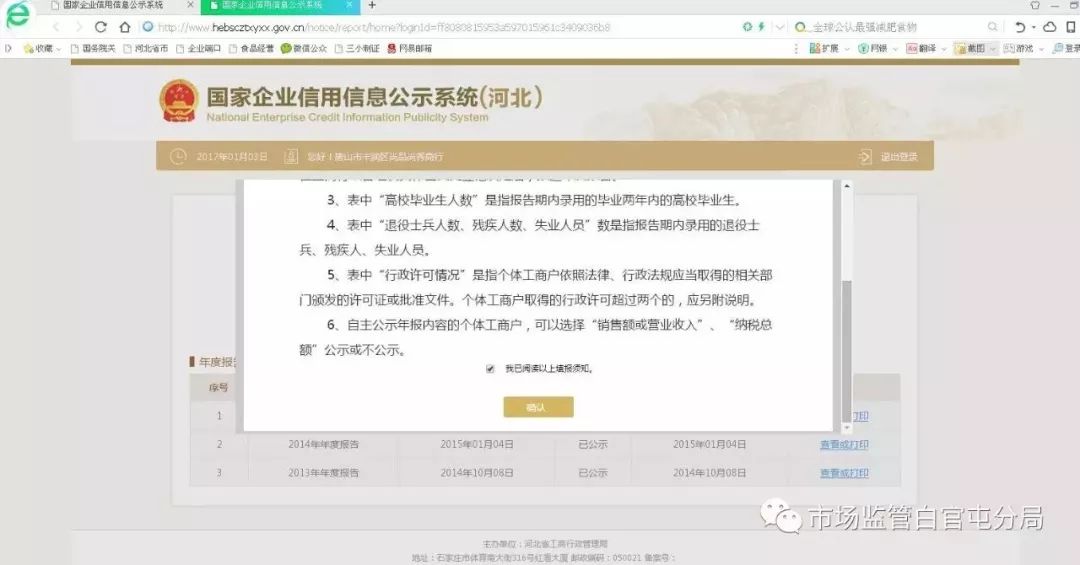Screen dimensions: 1080x565
Task: Open 查看或打印 for the 2014 report
Action: point(844,444)
